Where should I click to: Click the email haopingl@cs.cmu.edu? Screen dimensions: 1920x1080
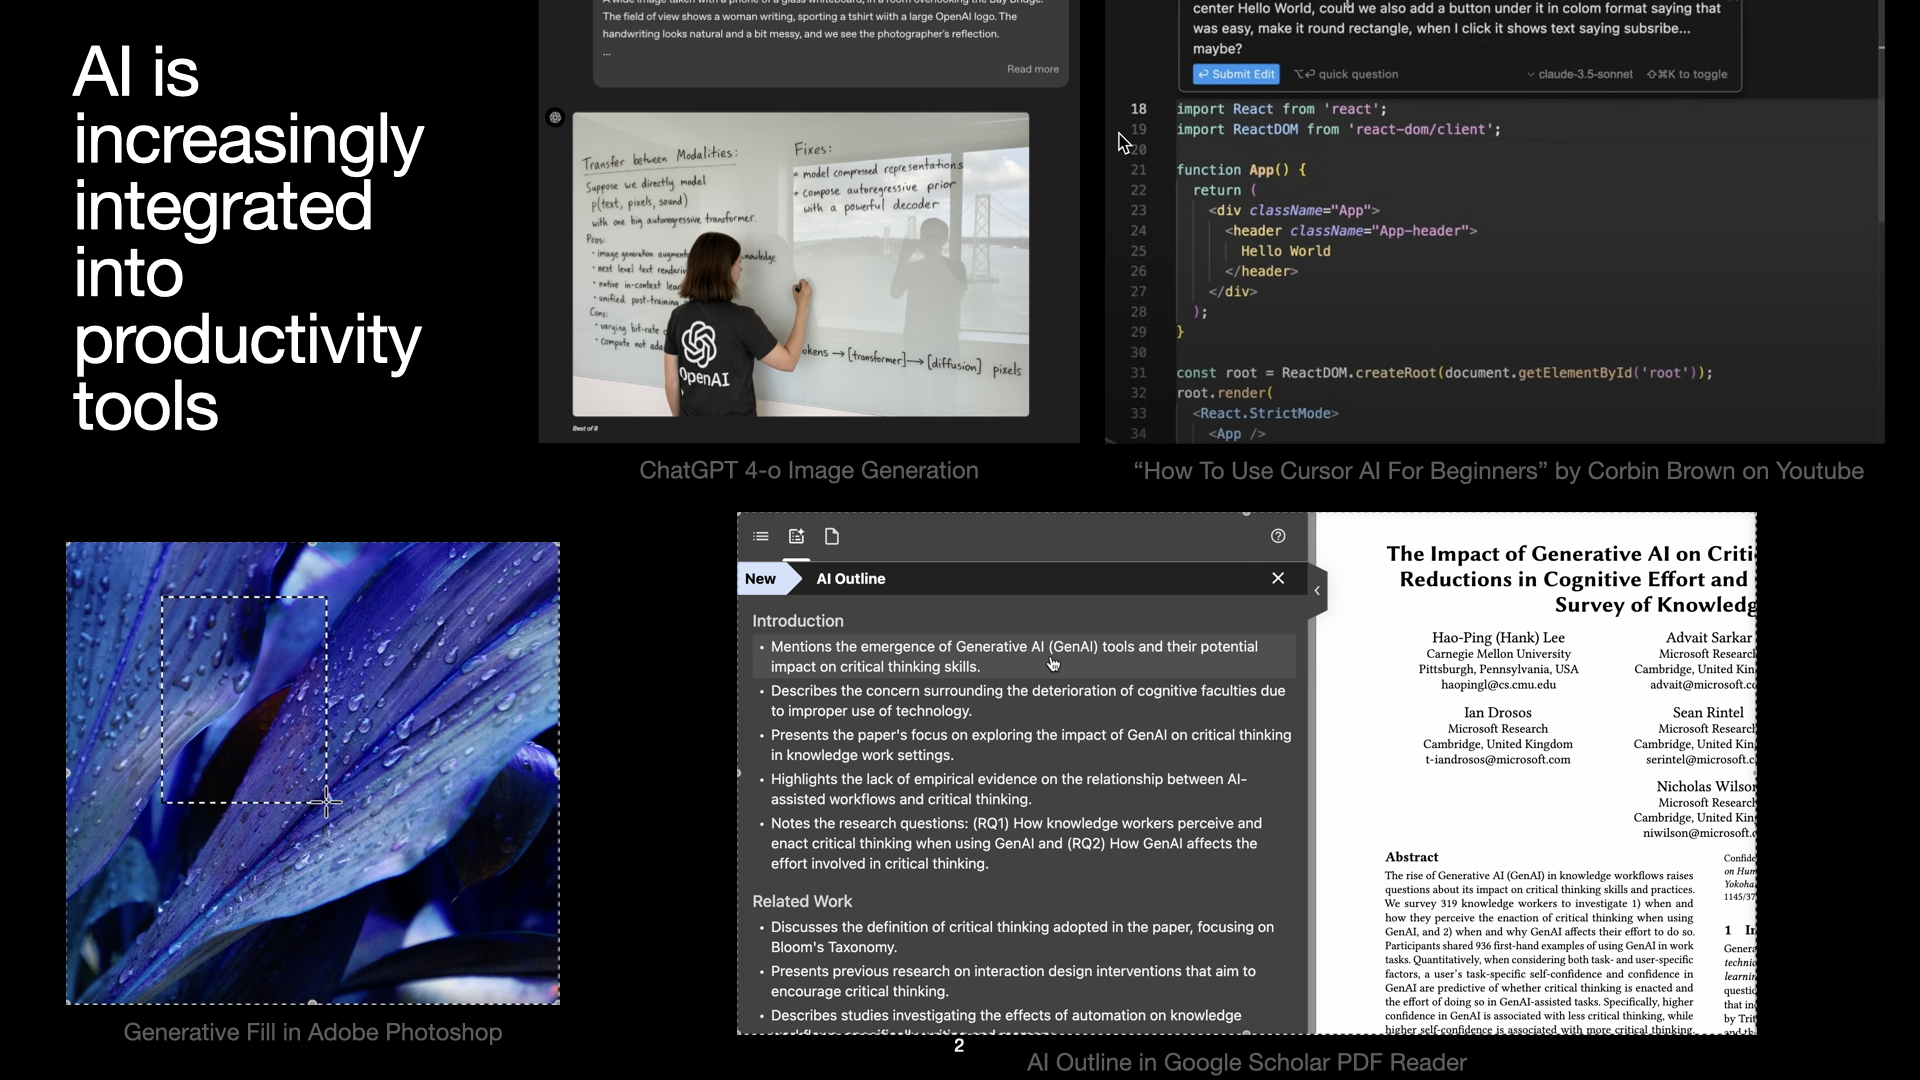click(1498, 685)
